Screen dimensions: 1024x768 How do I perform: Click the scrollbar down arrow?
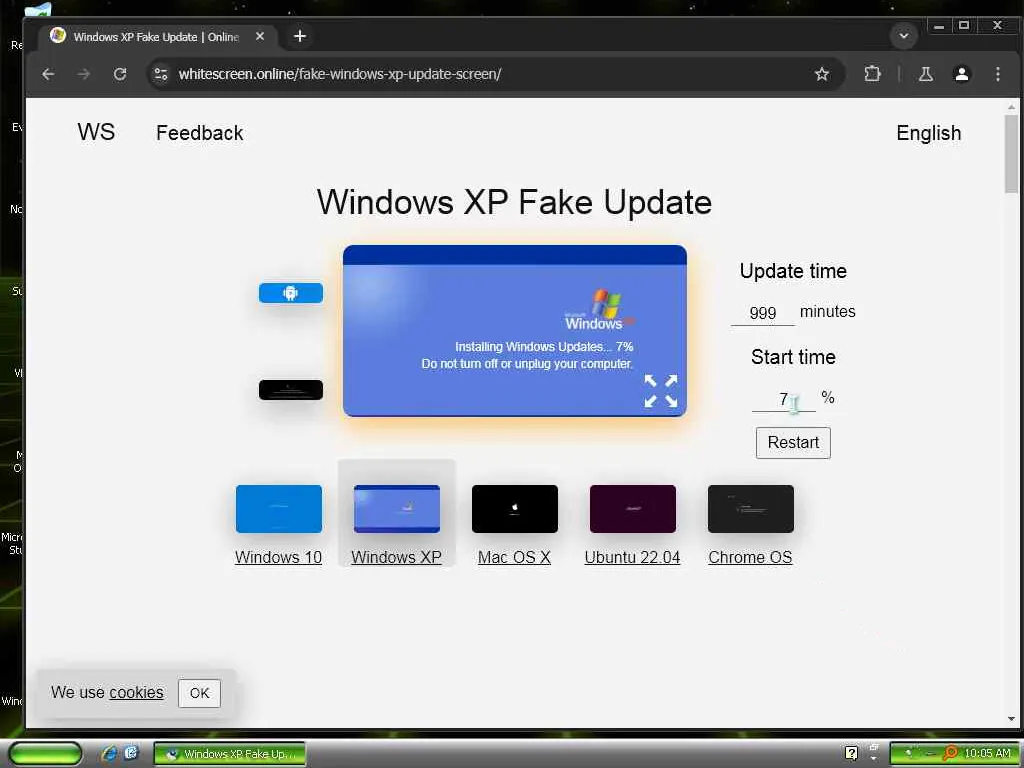point(1011,719)
